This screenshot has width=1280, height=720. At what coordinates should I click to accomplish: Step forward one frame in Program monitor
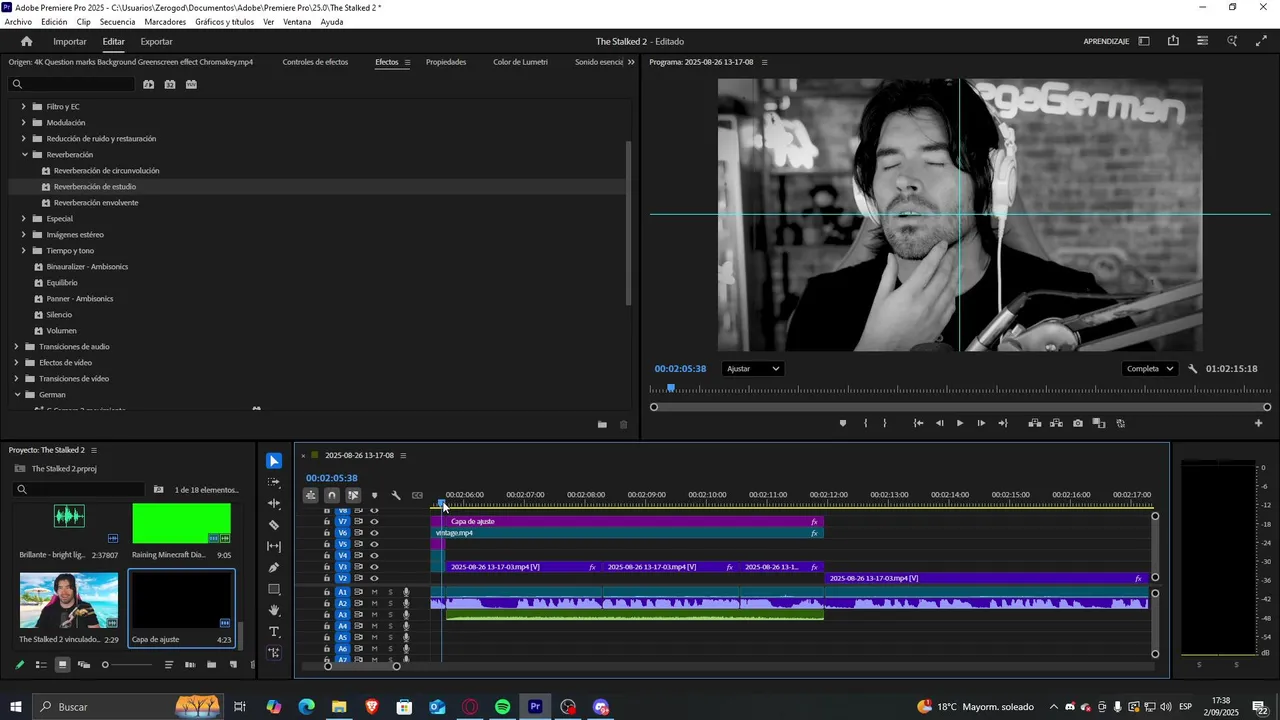pyautogui.click(x=981, y=423)
